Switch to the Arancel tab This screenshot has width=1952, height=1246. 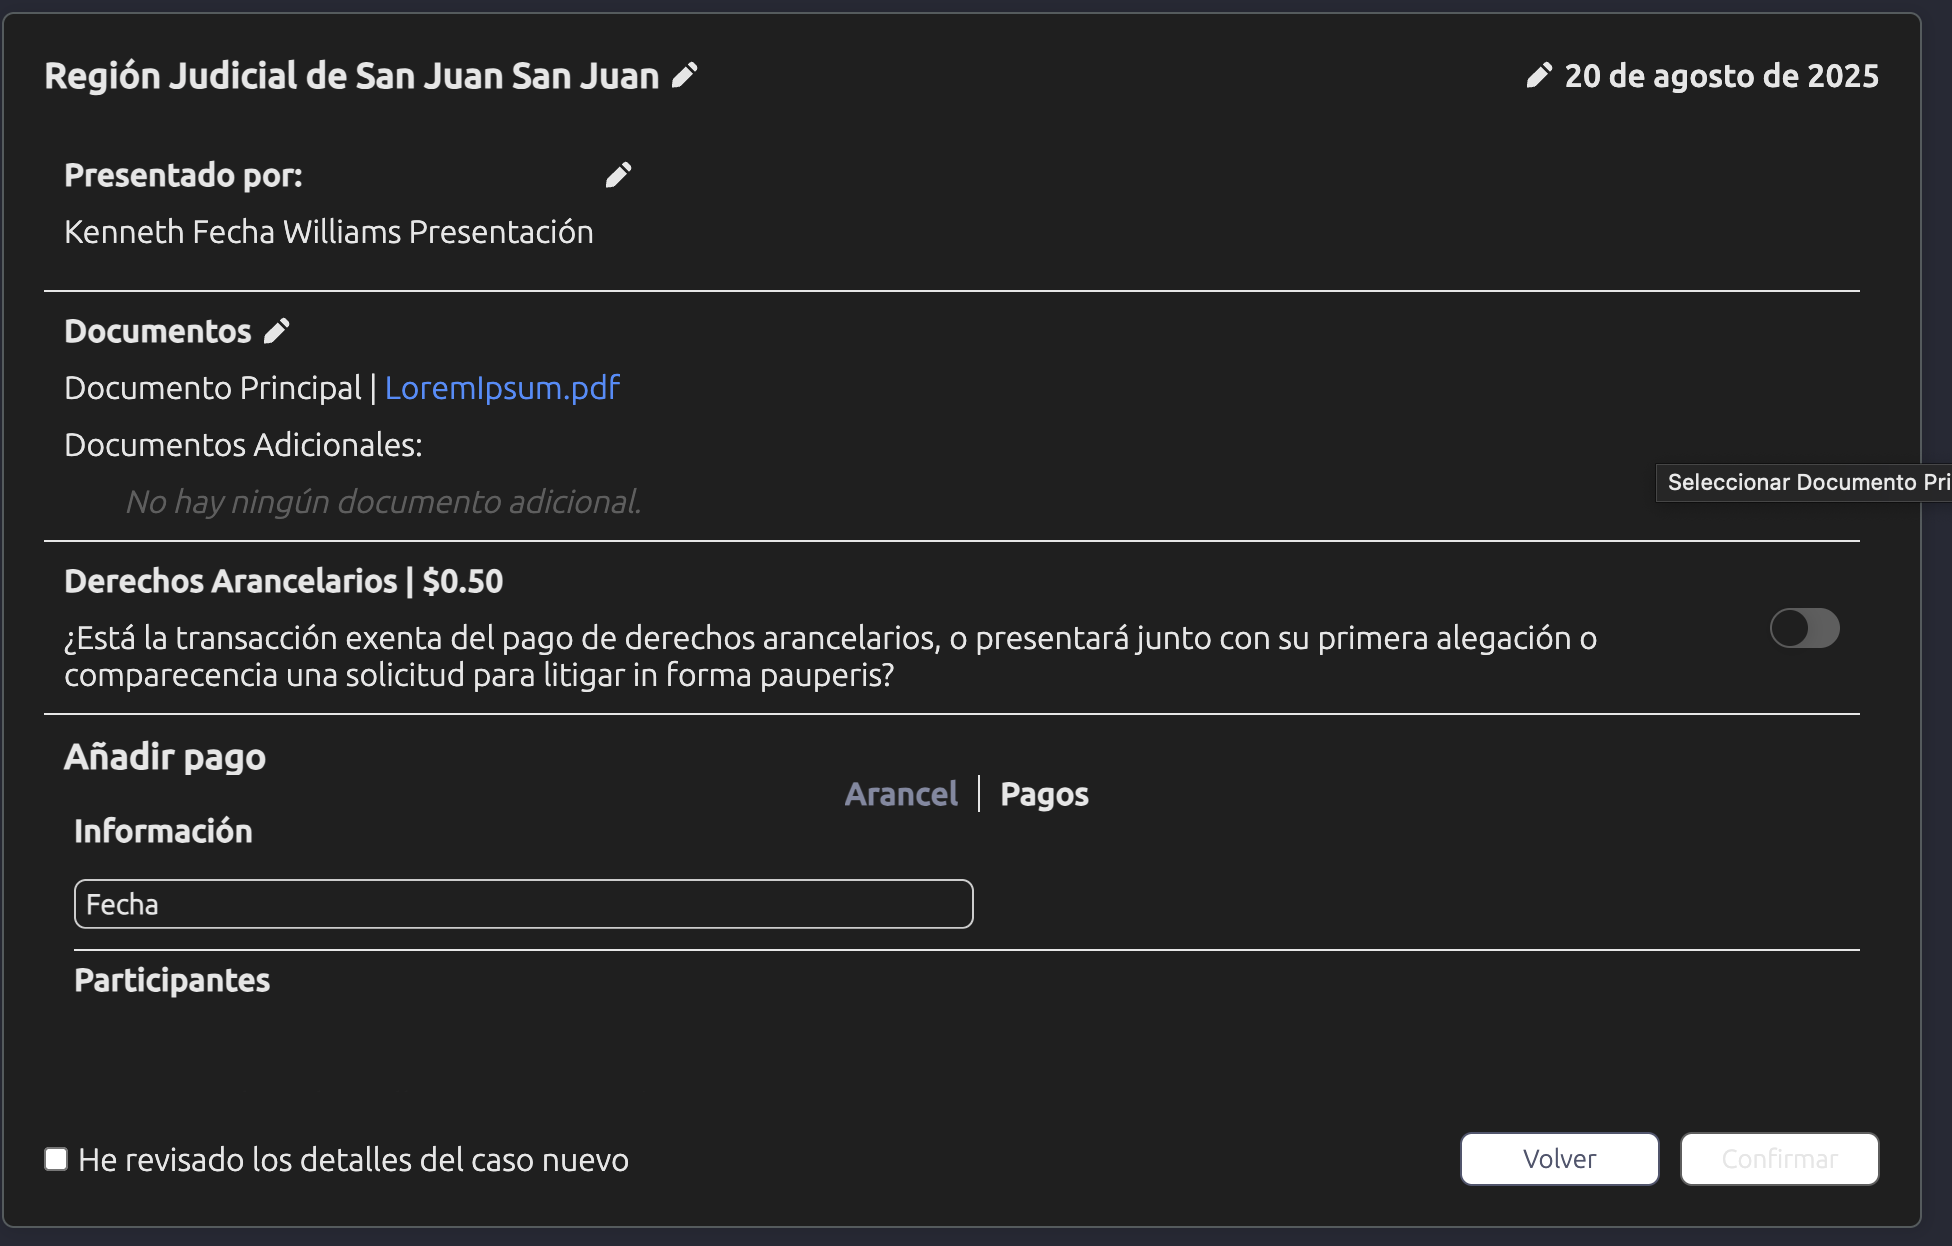pos(900,794)
